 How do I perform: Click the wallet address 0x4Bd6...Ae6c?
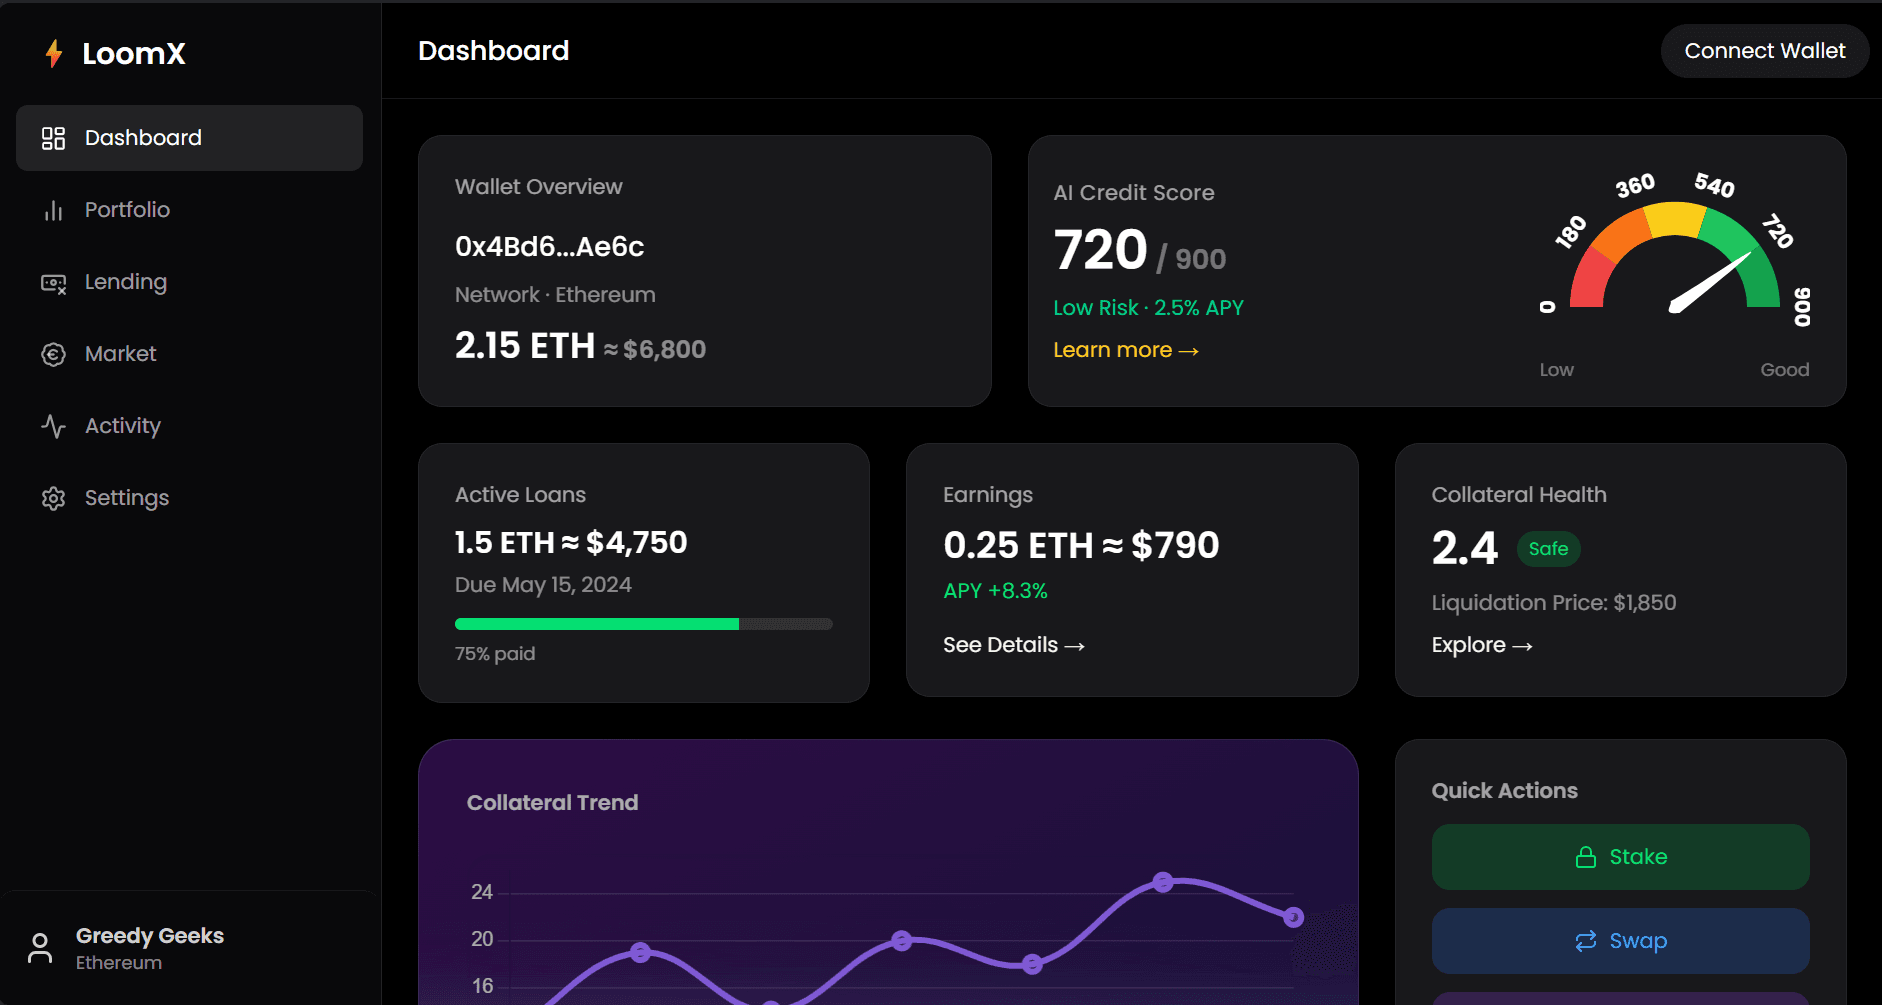(x=549, y=247)
